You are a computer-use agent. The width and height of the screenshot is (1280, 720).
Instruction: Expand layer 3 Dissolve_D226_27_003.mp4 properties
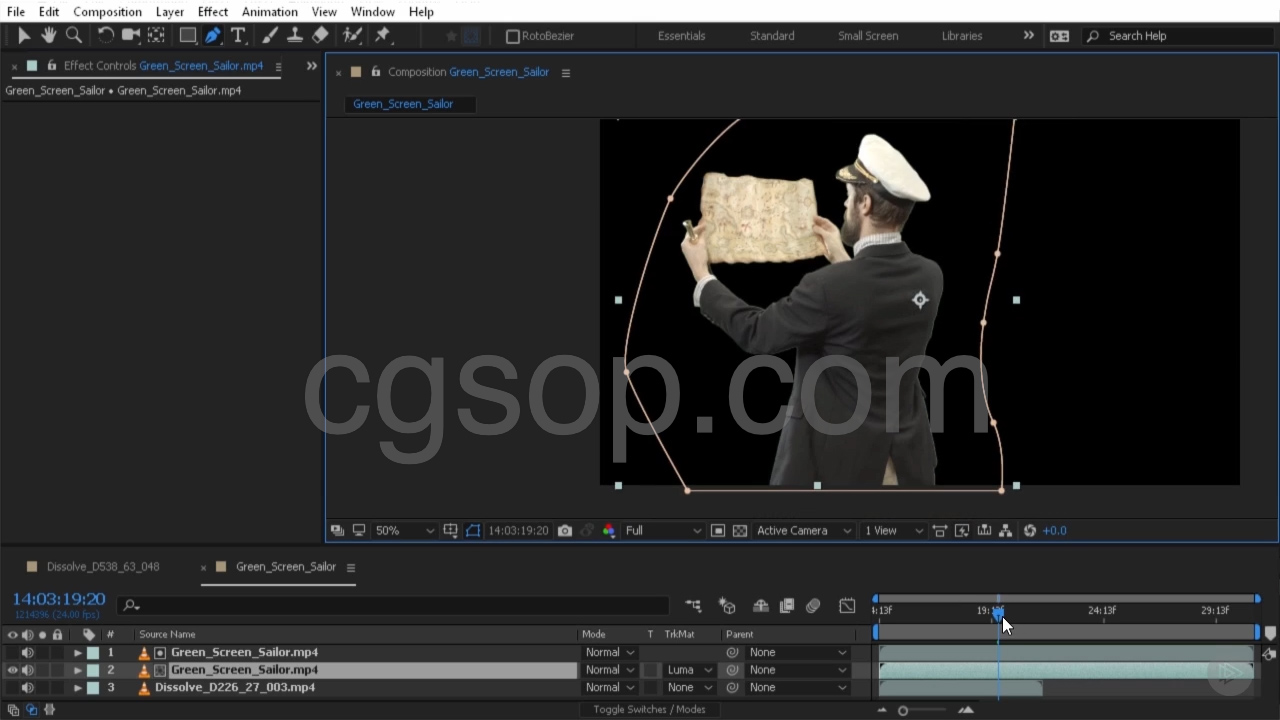coord(78,688)
